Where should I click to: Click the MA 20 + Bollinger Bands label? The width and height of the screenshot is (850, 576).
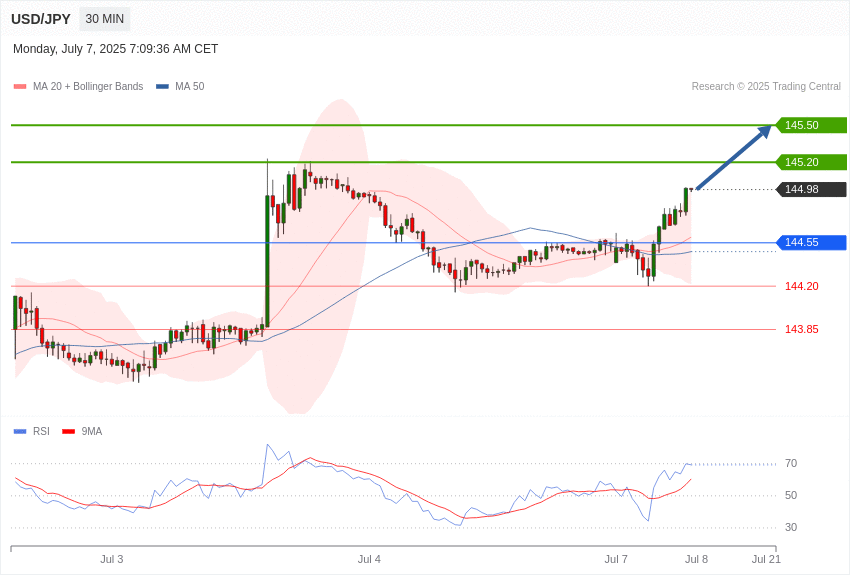tap(88, 86)
